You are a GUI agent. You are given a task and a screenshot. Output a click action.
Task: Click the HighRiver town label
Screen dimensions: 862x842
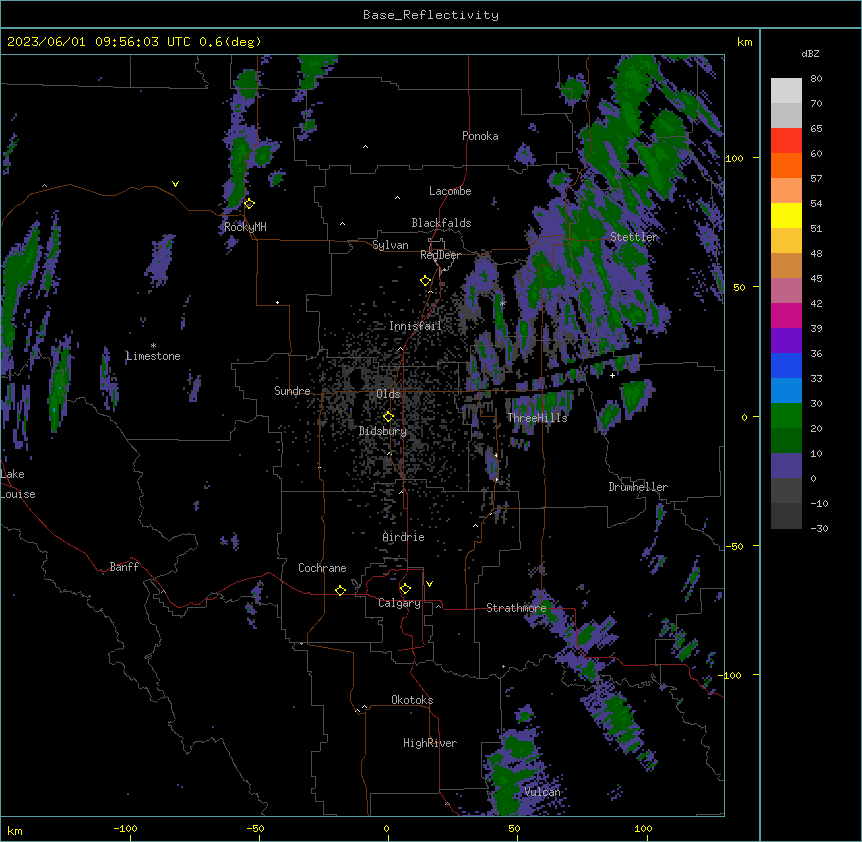[430, 743]
